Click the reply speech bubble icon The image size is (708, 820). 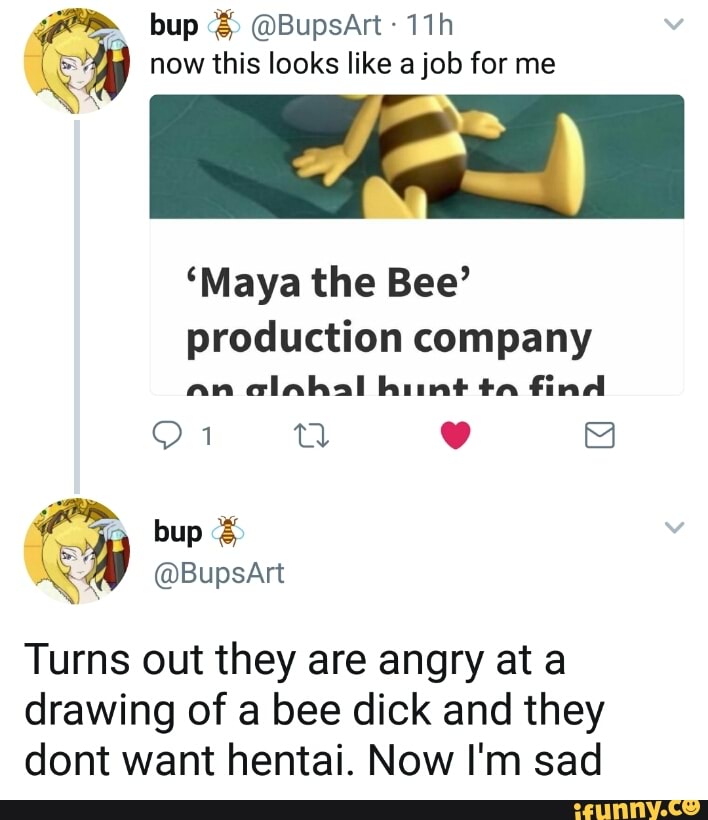[166, 436]
